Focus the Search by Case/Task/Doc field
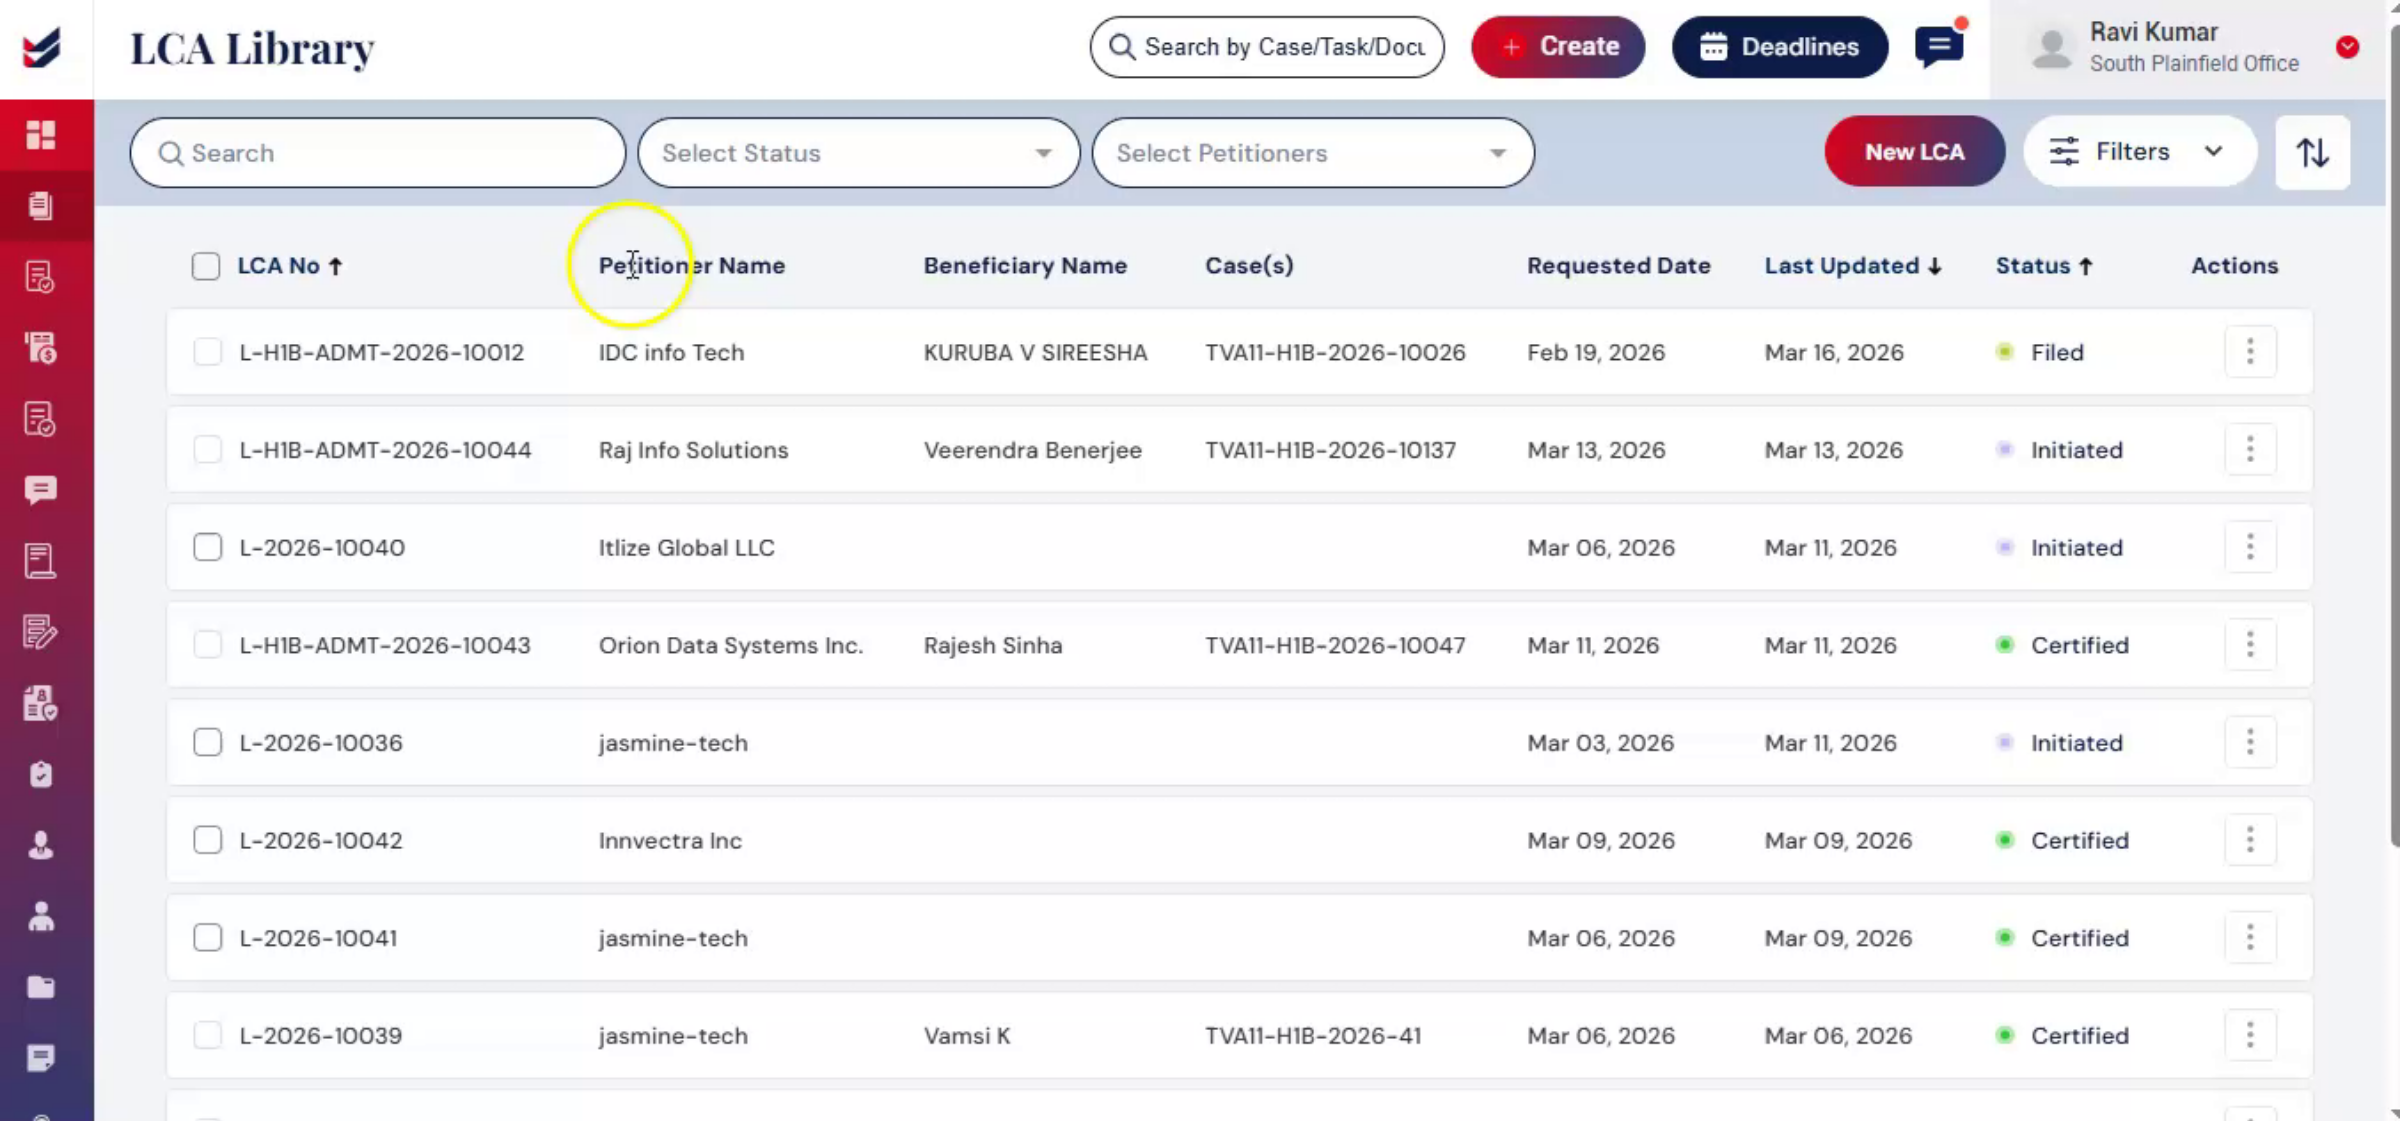 point(1267,47)
